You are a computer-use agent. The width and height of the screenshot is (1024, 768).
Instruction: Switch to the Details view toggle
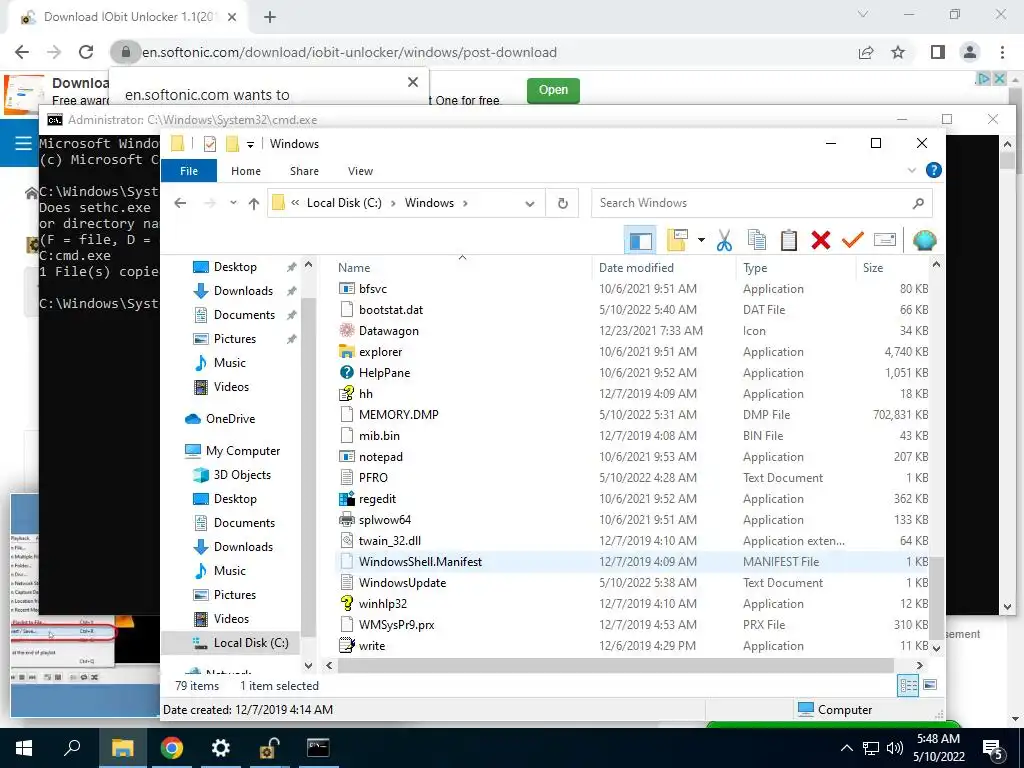coord(908,685)
